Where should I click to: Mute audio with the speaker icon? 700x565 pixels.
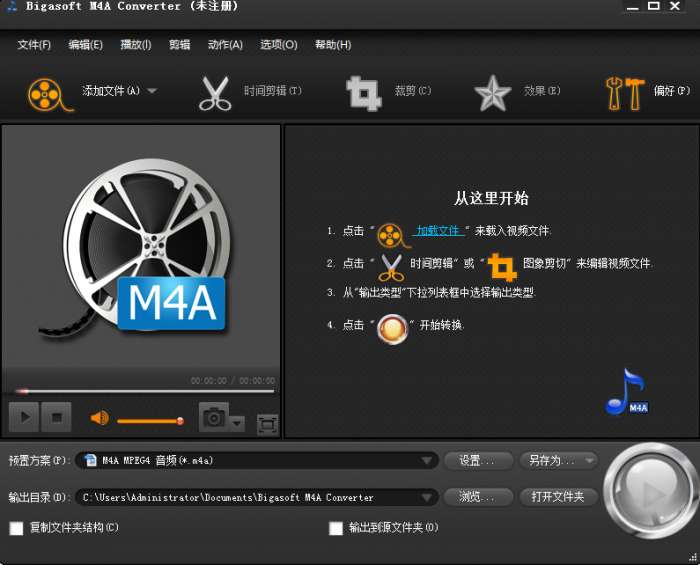pyautogui.click(x=100, y=418)
